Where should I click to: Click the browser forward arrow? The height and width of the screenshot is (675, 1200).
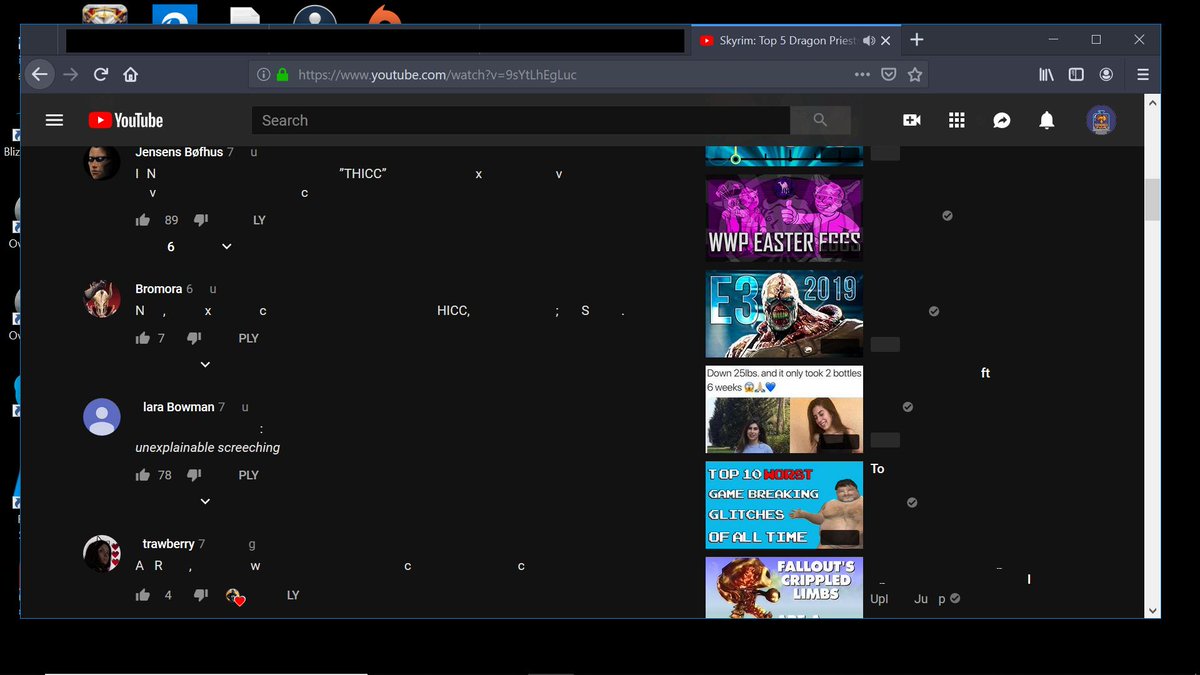pyautogui.click(x=70, y=74)
